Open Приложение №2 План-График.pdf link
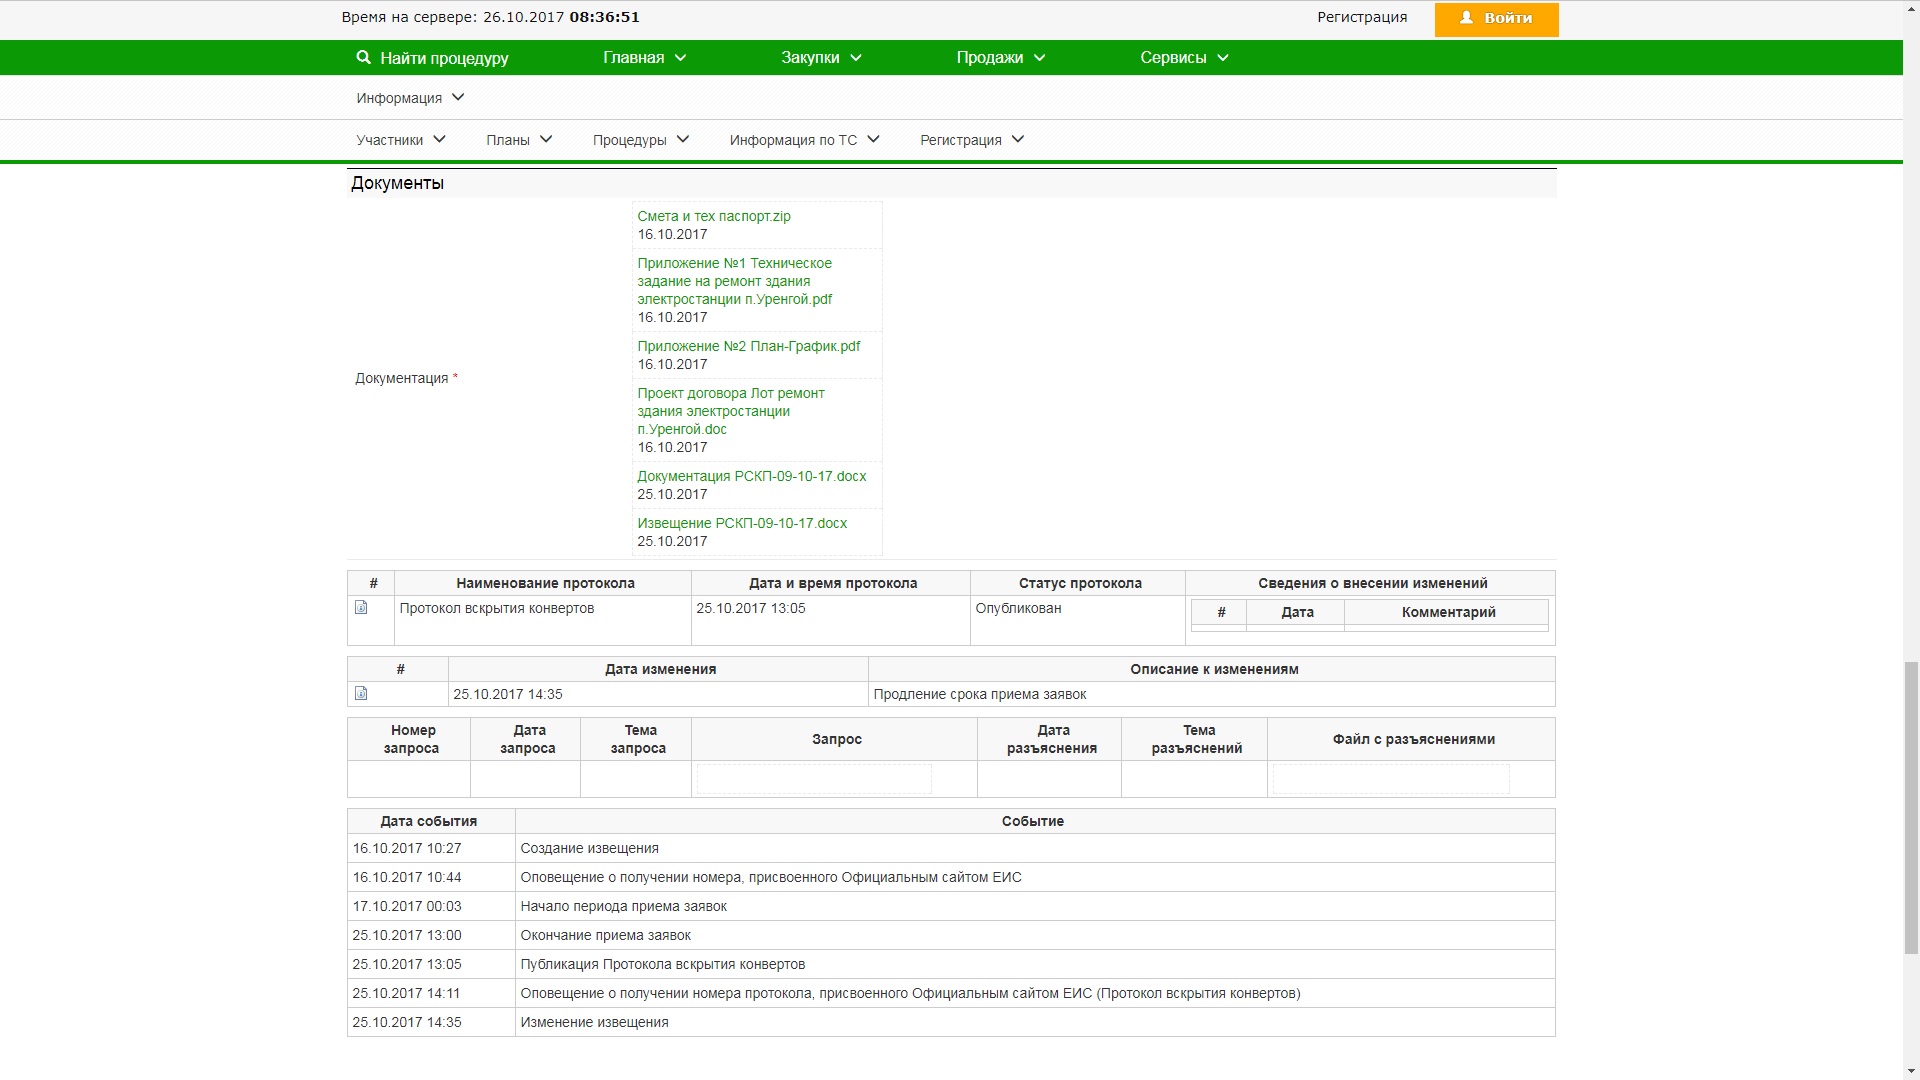This screenshot has height=1080, width=1920. pyautogui.click(x=748, y=346)
